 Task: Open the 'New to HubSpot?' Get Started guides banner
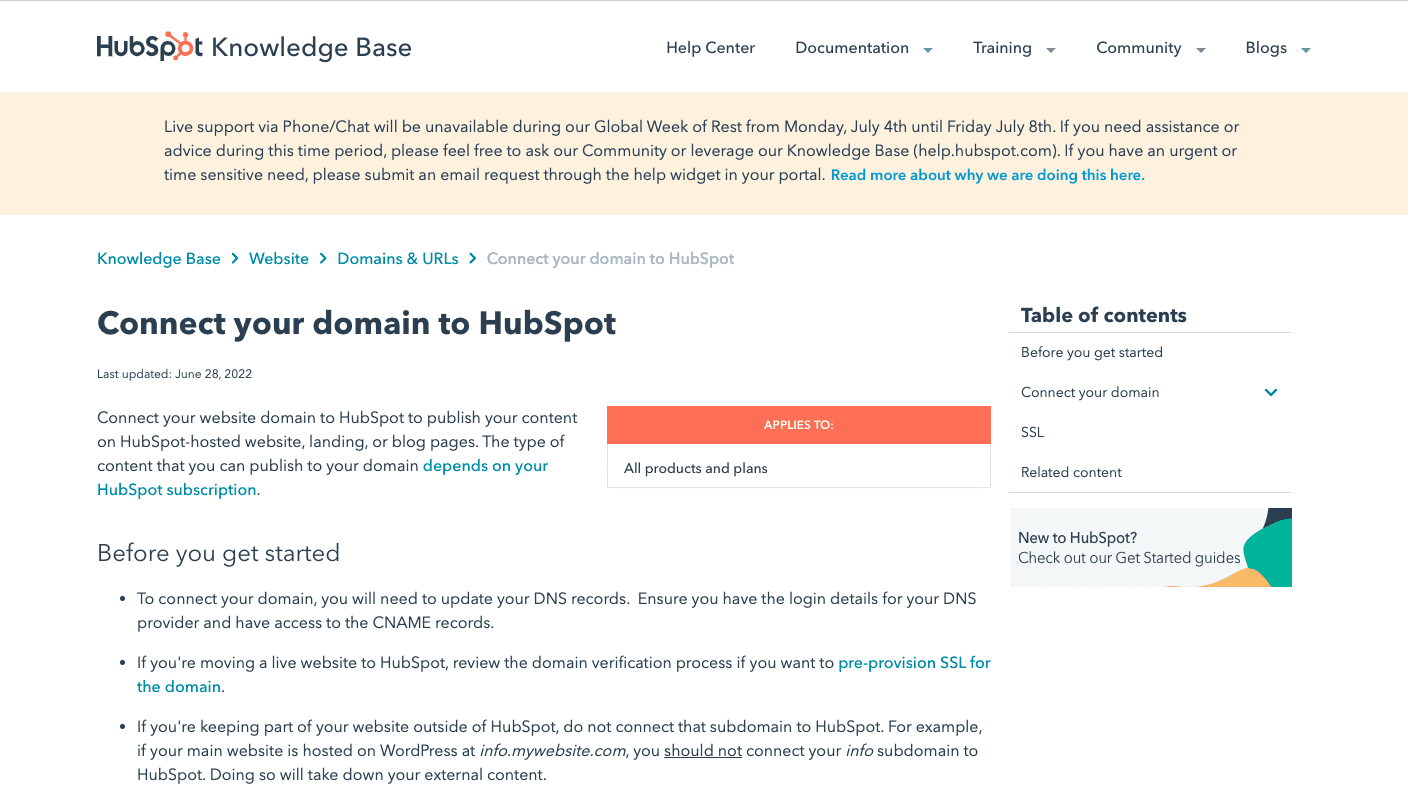[x=1150, y=547]
